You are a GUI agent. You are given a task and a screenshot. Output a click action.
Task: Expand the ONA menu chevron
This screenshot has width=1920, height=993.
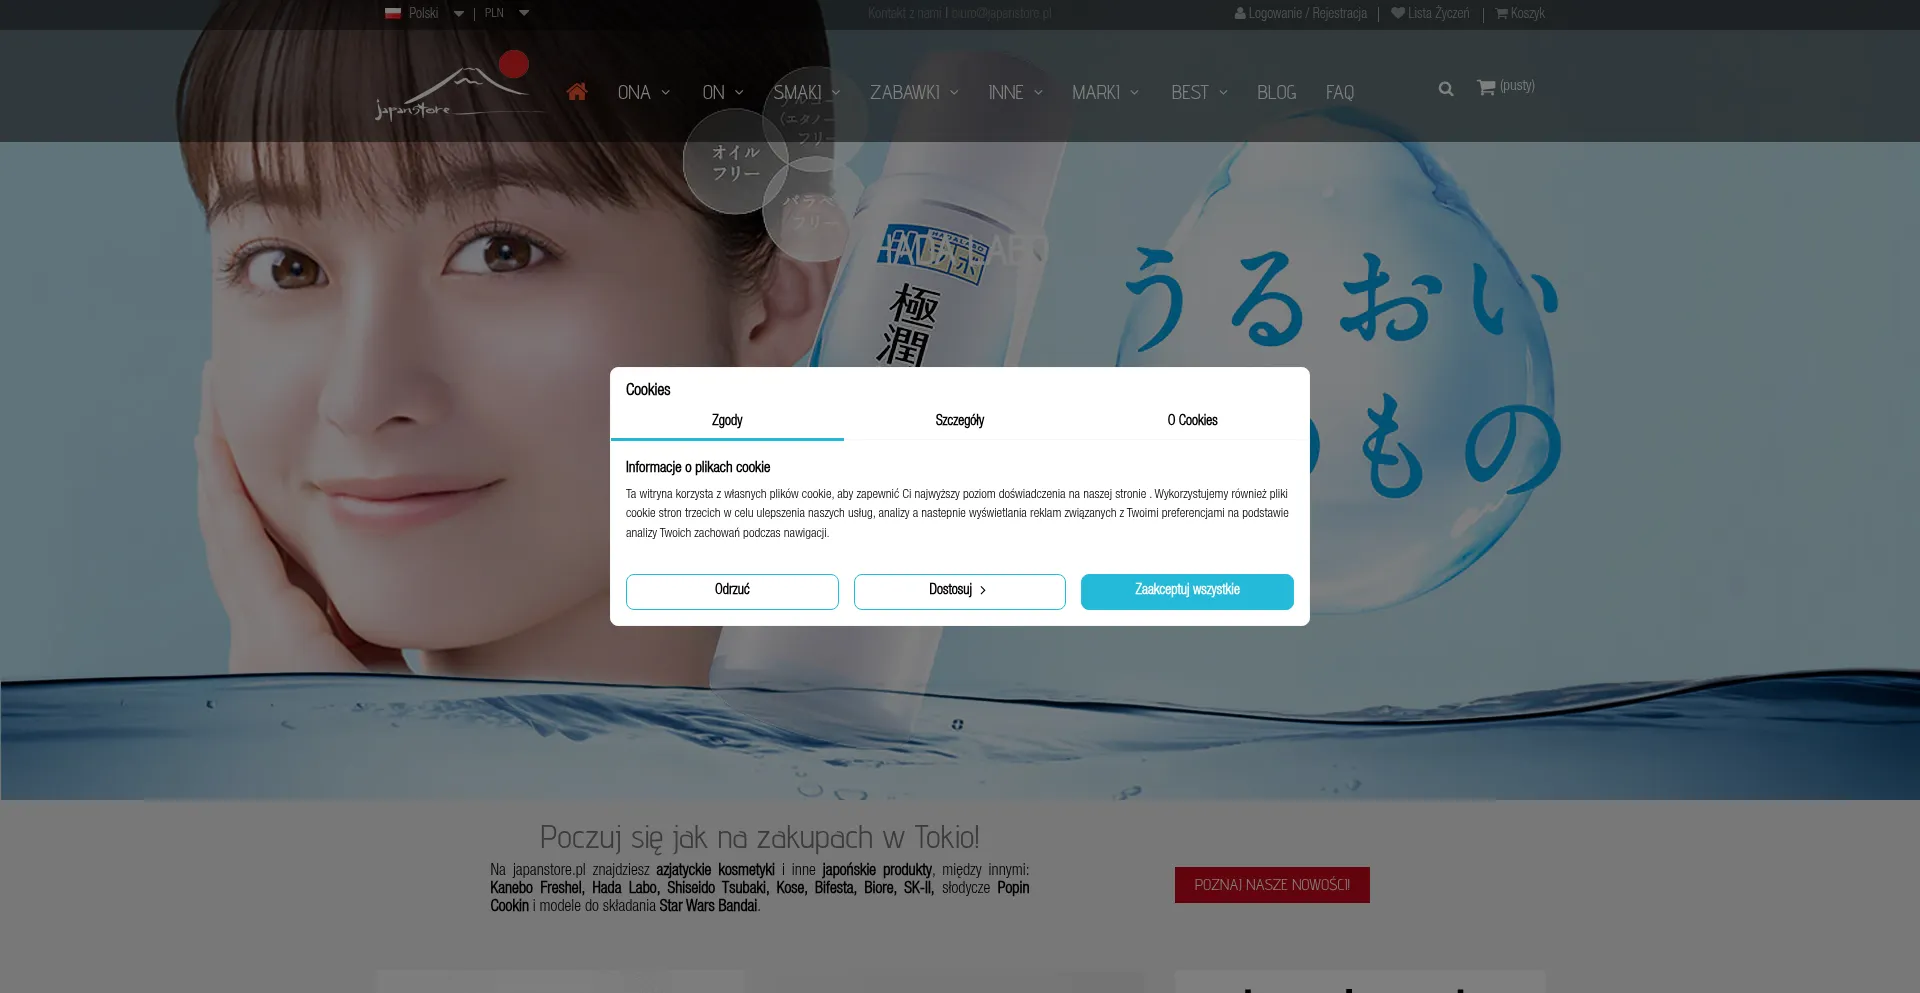[665, 92]
